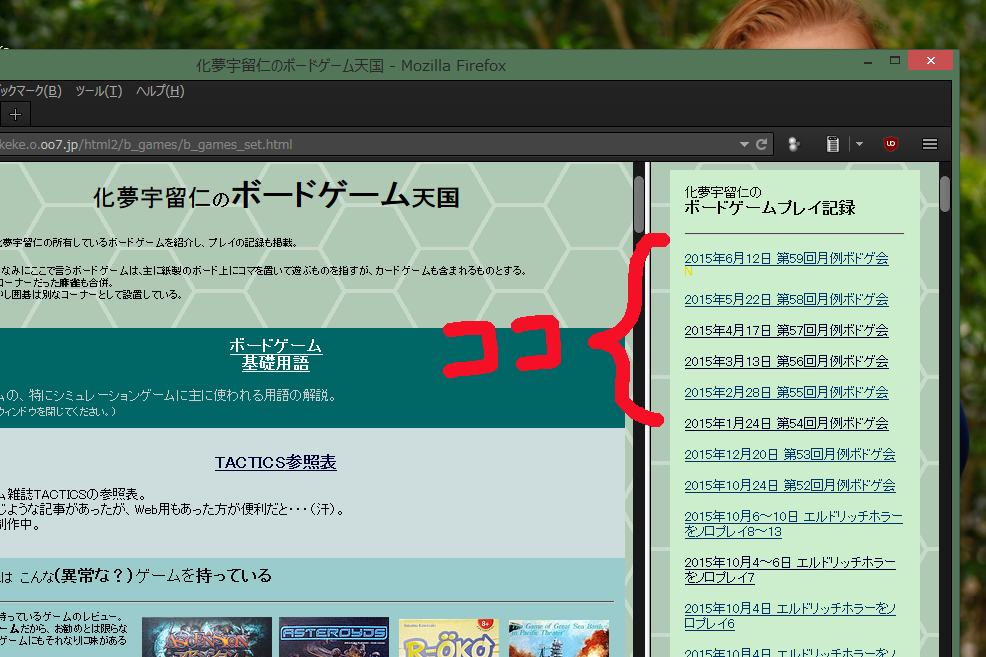Open 2015年12月20日 第53回月例ボドゲ会 link
The height and width of the screenshot is (657, 986).
[x=790, y=455]
